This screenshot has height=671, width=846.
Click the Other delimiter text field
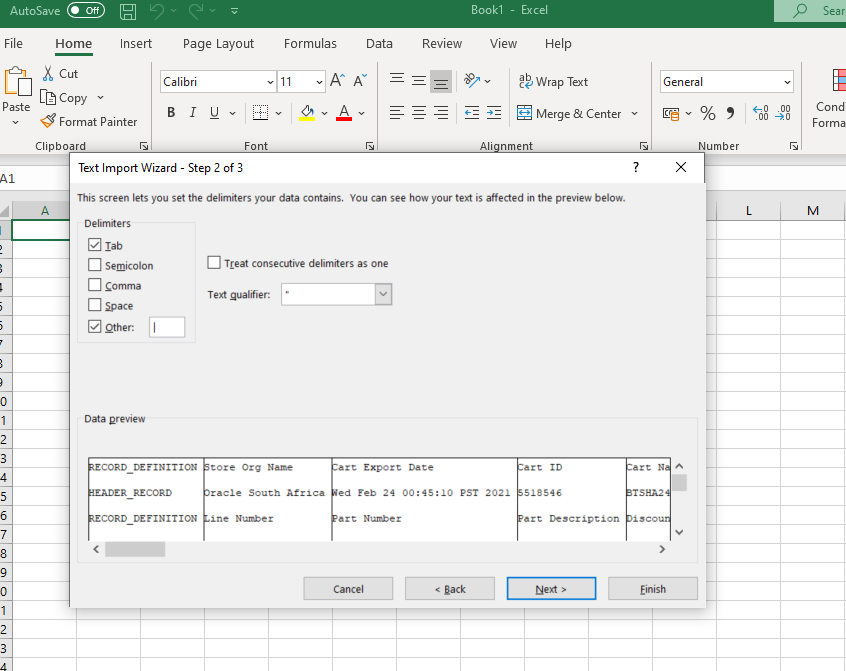[167, 327]
